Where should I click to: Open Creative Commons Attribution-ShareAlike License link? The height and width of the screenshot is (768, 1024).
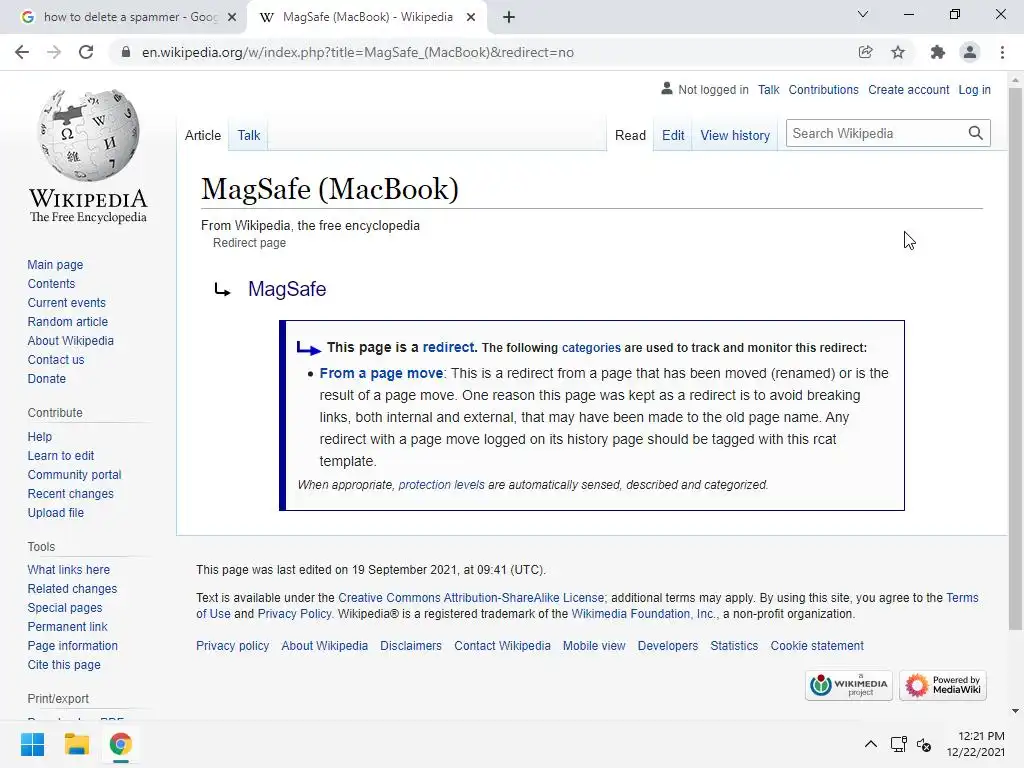(x=471, y=598)
